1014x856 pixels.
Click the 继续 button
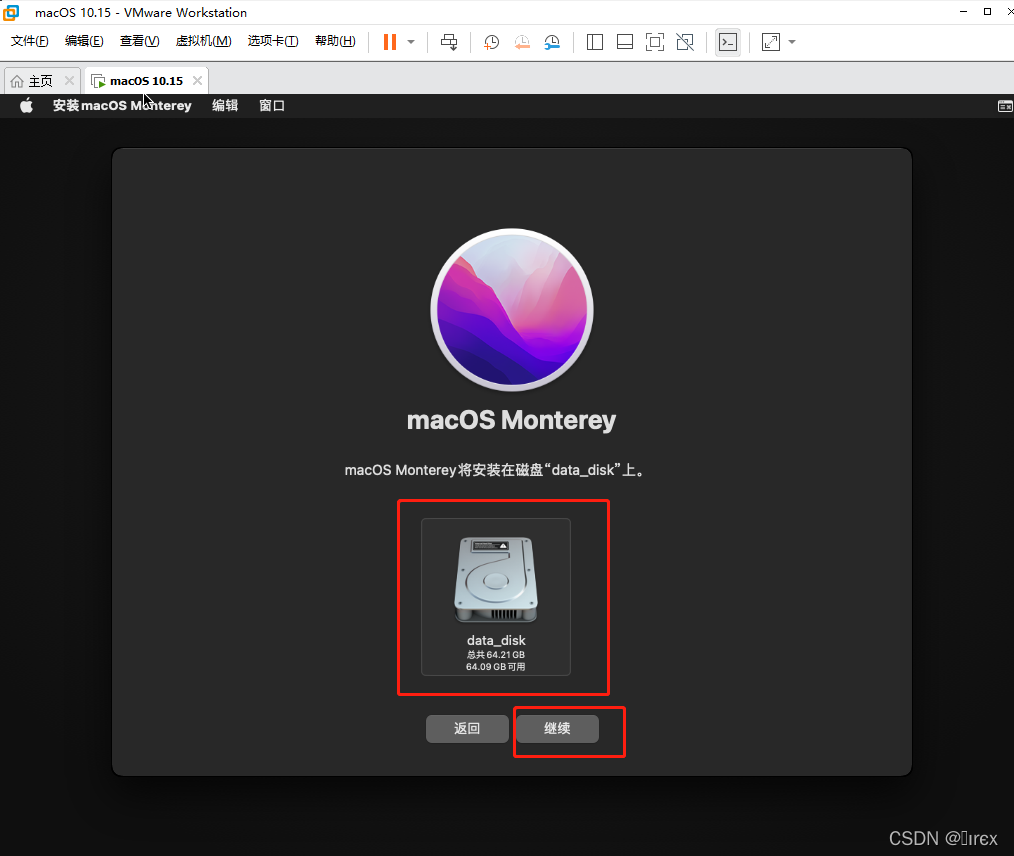pyautogui.click(x=557, y=729)
